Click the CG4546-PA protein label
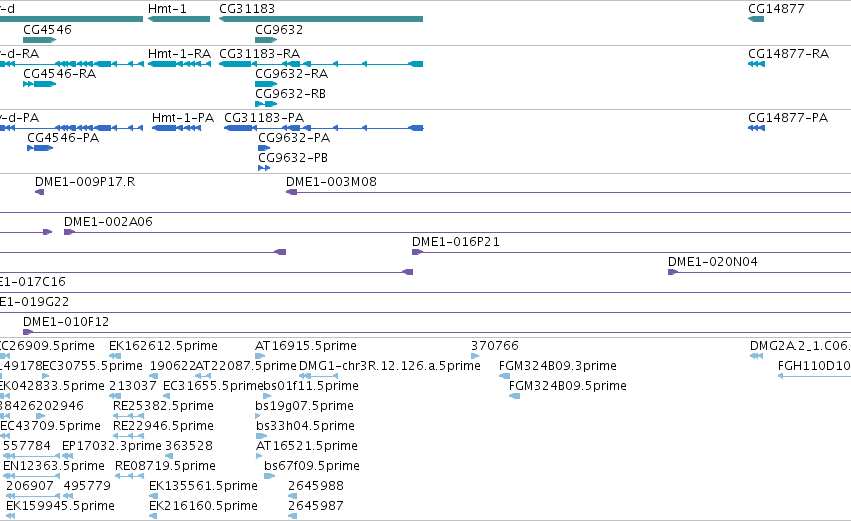This screenshot has height=521, width=851. tap(63, 138)
